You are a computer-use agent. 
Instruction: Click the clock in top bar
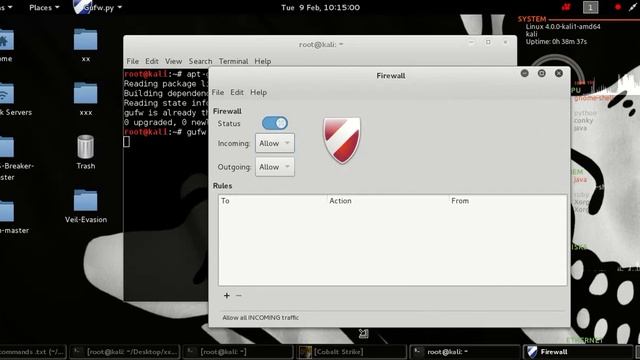click(x=320, y=7)
